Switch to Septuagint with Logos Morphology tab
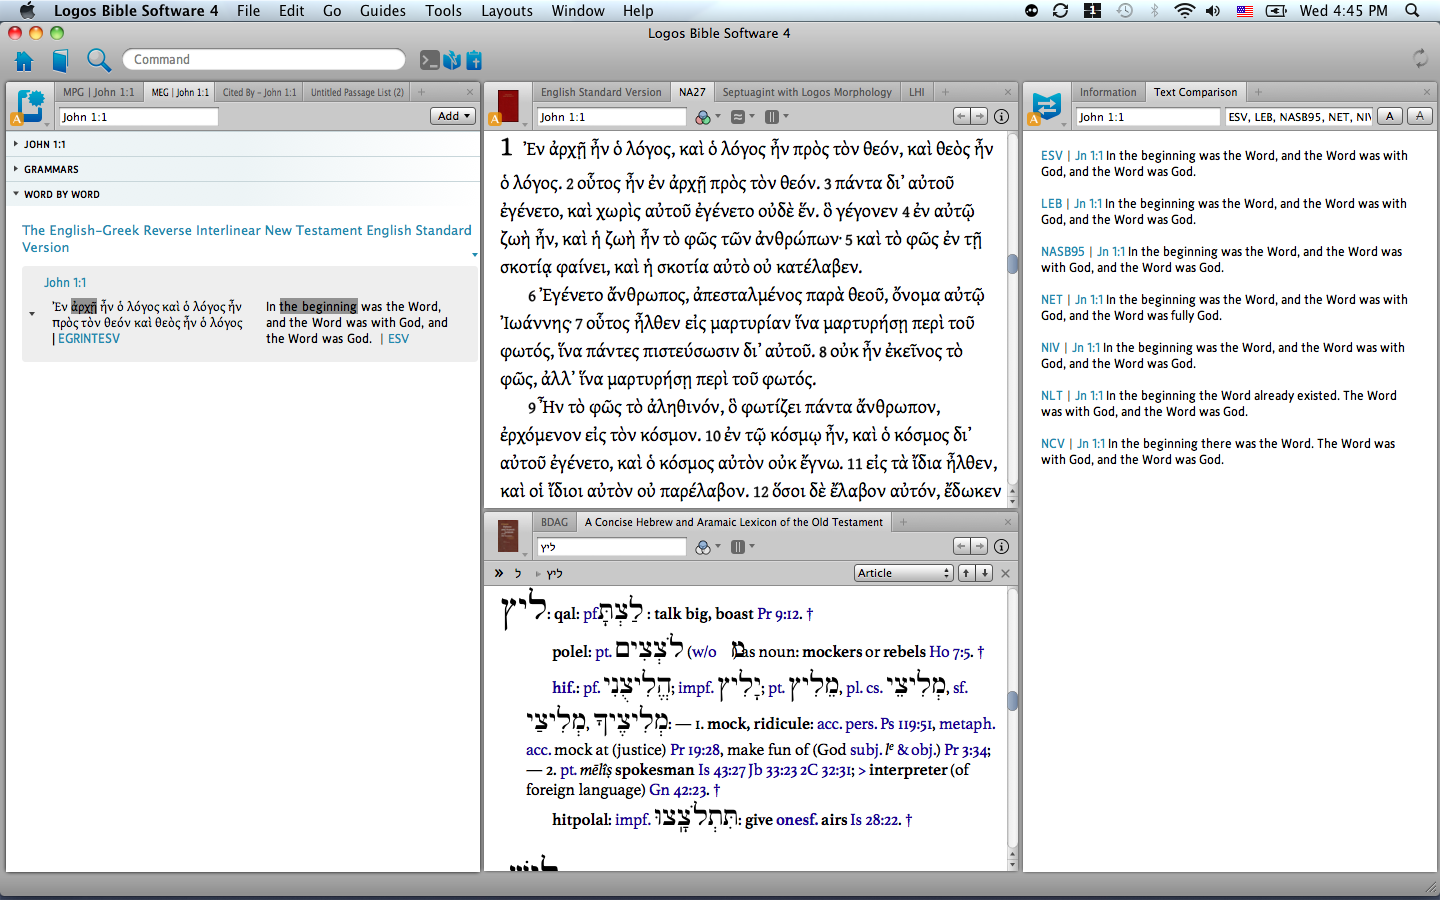Image resolution: width=1440 pixels, height=900 pixels. pos(807,92)
